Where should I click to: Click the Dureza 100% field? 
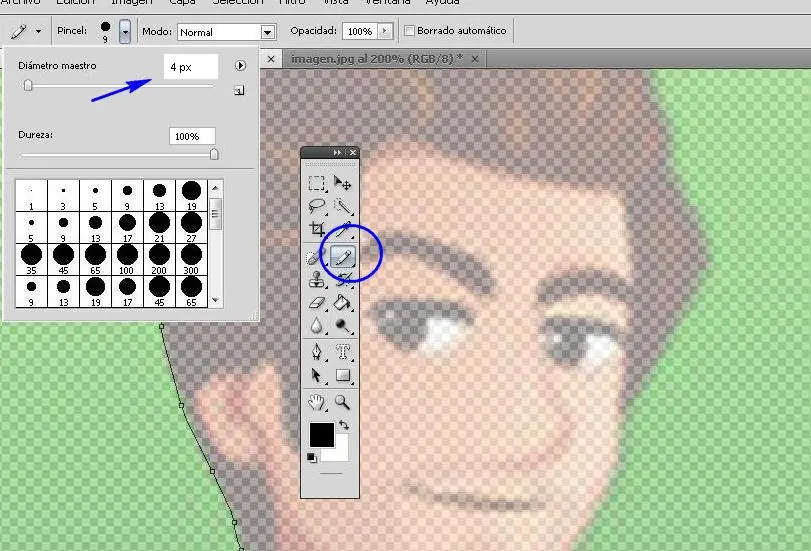click(192, 136)
